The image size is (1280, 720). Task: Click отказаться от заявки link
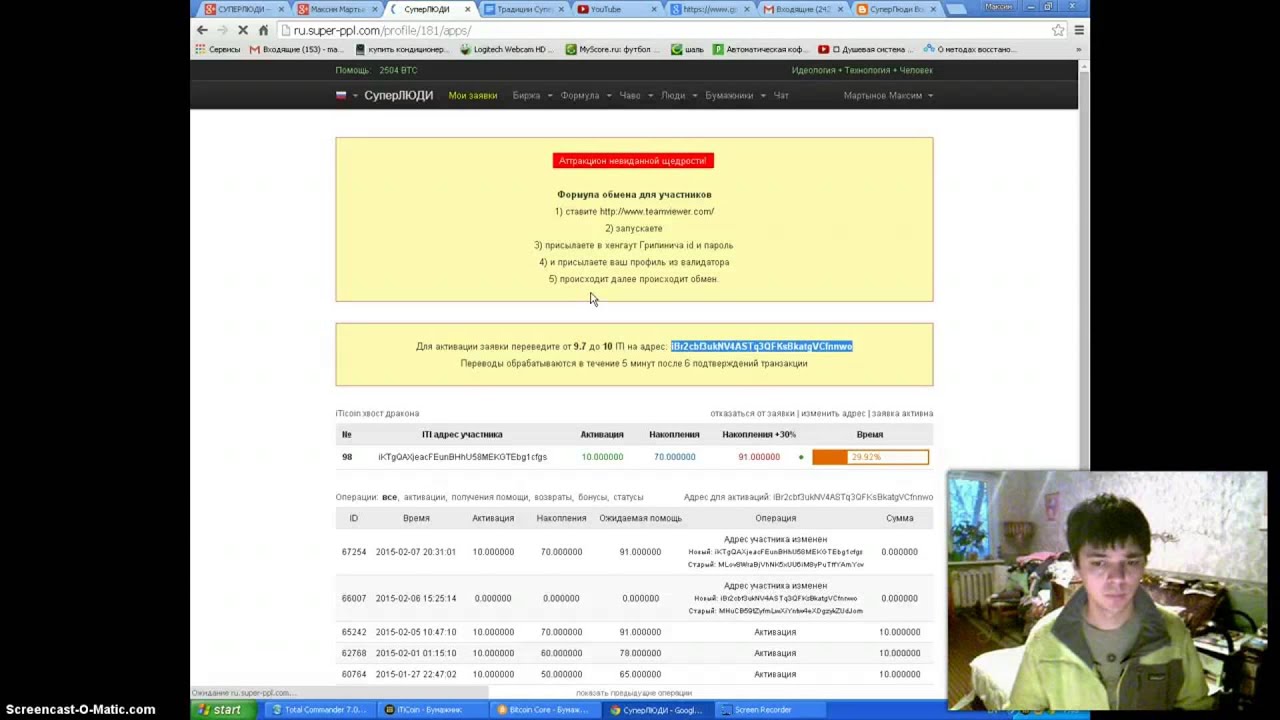click(752, 413)
